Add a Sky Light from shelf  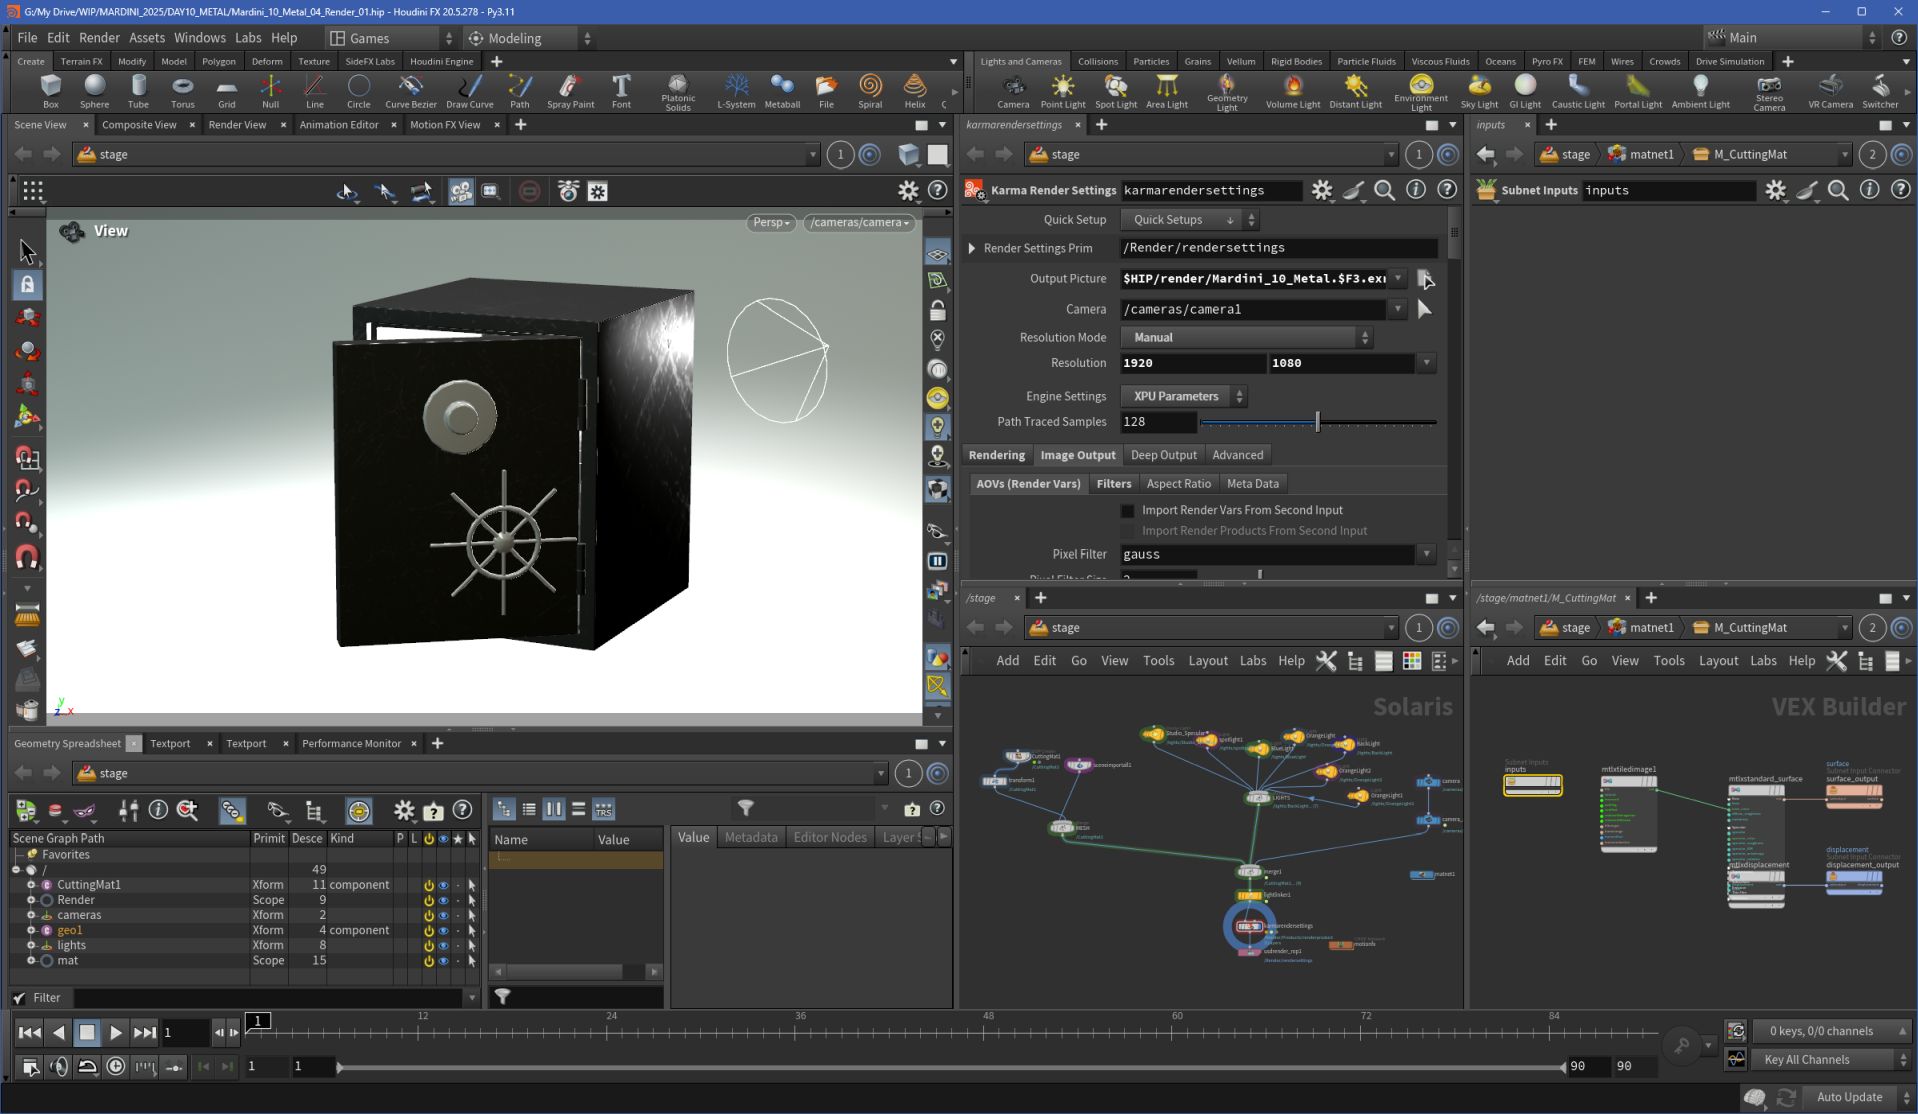(x=1478, y=90)
